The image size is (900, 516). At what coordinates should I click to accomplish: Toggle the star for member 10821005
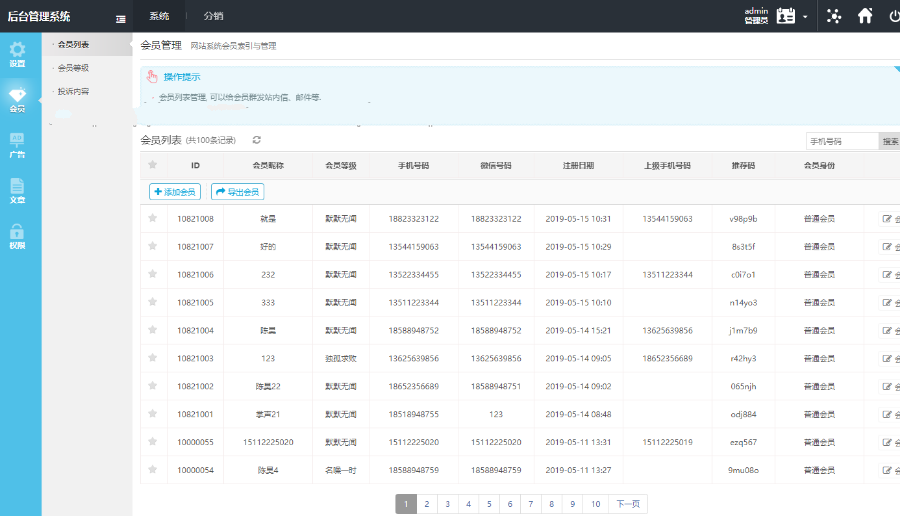tap(153, 302)
